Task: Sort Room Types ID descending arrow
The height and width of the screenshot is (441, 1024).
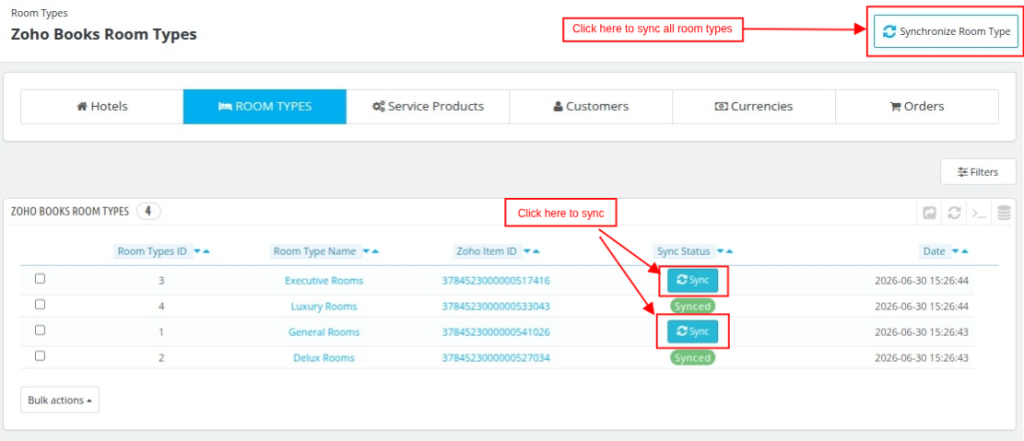Action: [x=198, y=252]
